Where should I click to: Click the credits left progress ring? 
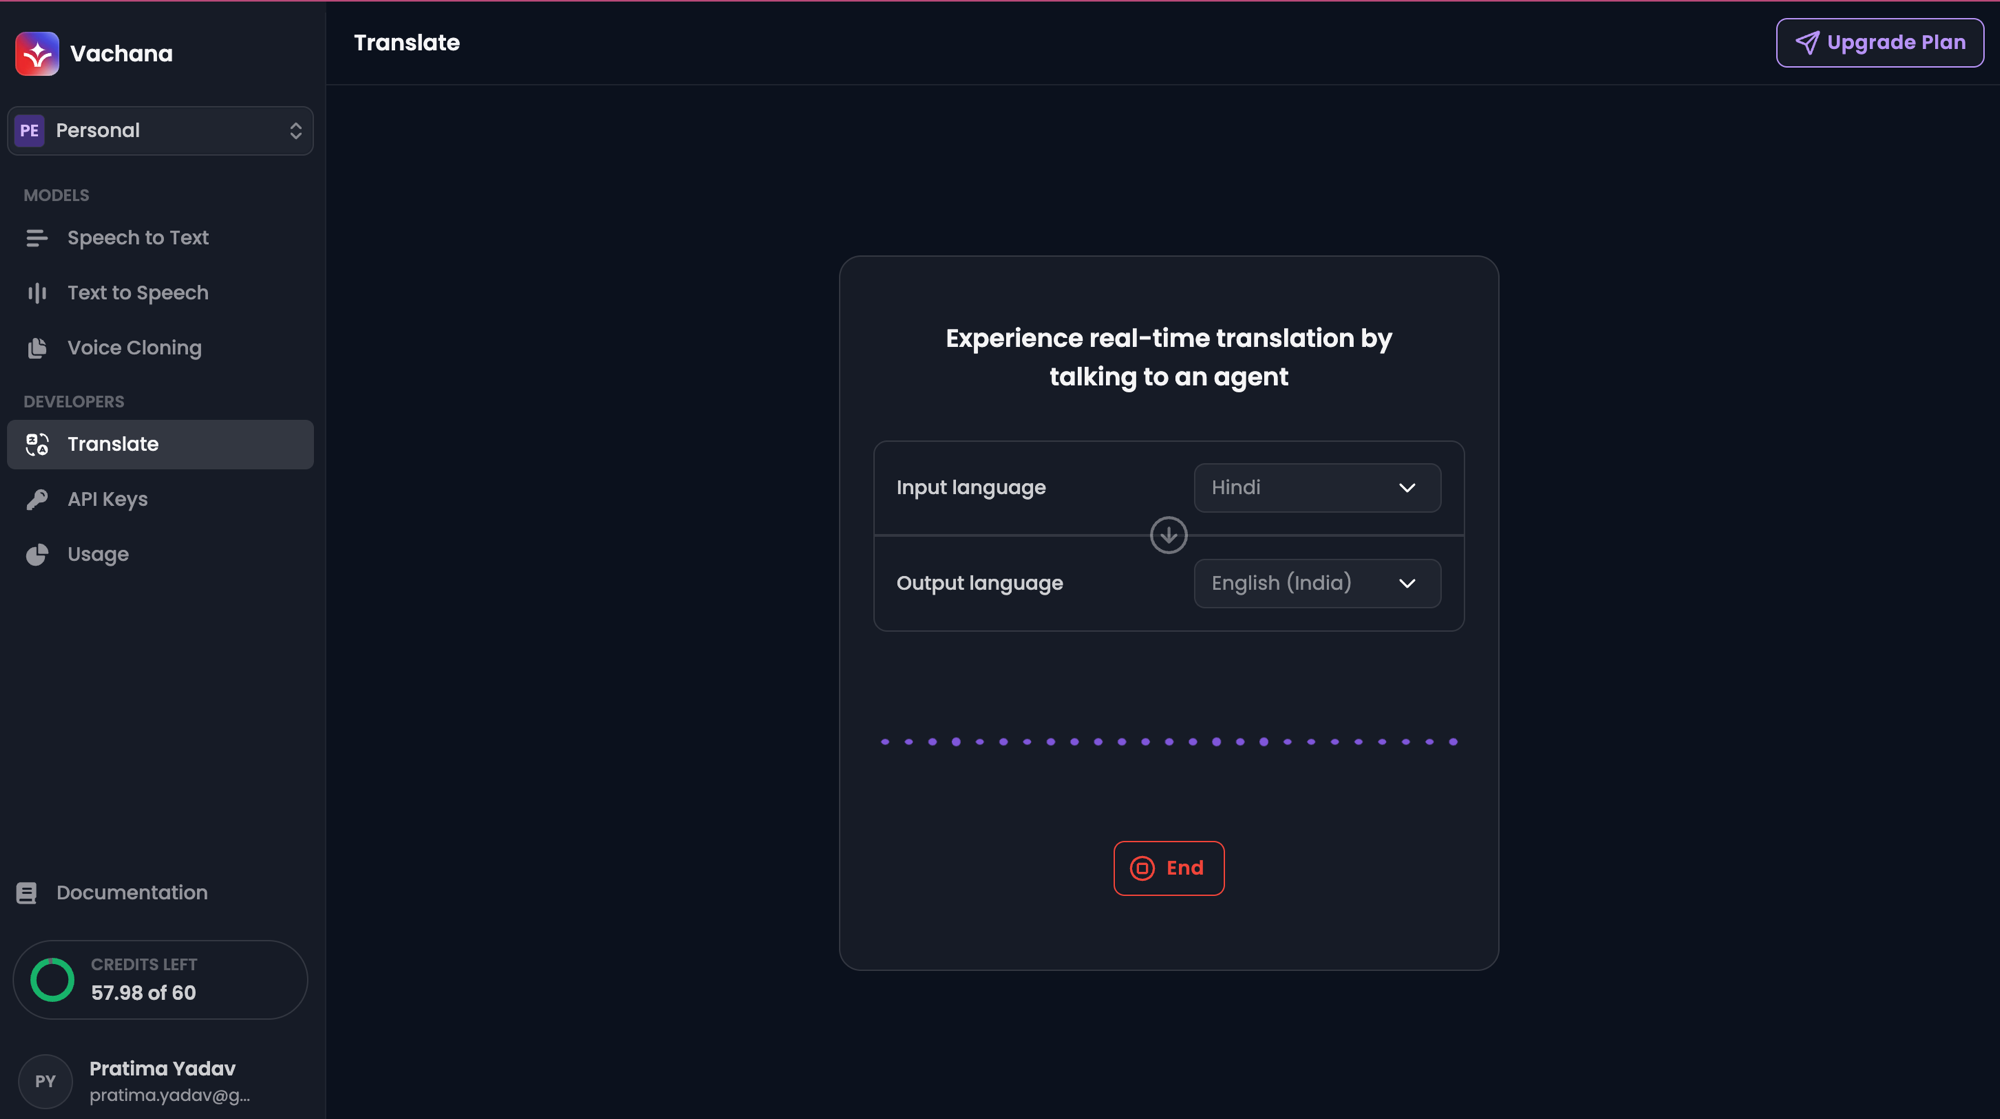point(53,980)
